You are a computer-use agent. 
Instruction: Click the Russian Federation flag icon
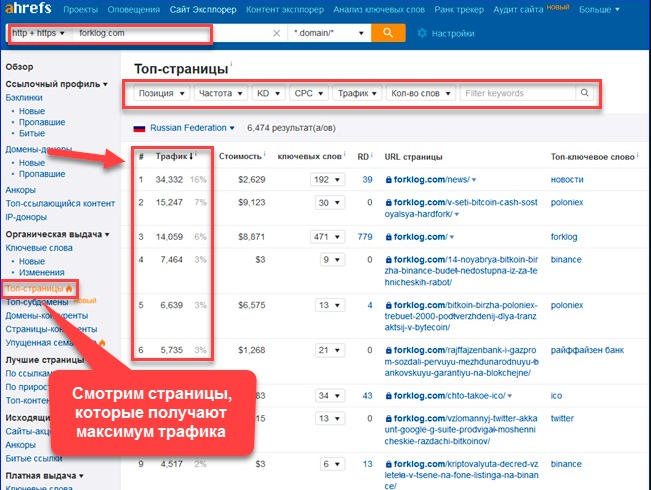139,128
